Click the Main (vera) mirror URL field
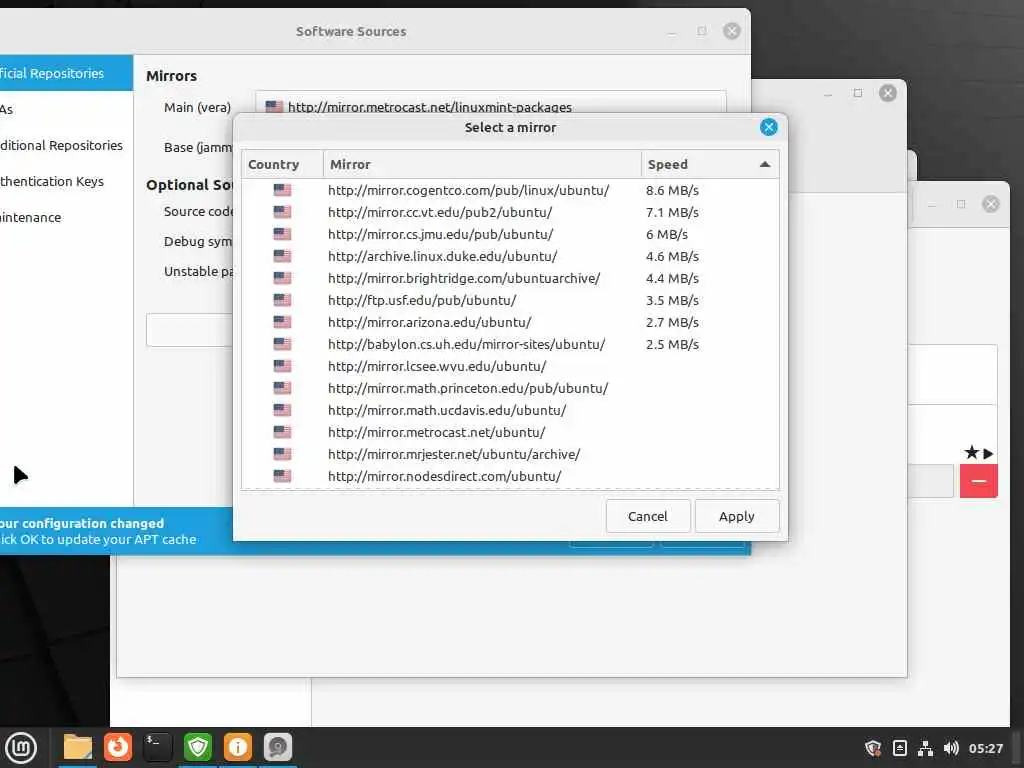Viewport: 1024px width, 768px height. click(490, 103)
